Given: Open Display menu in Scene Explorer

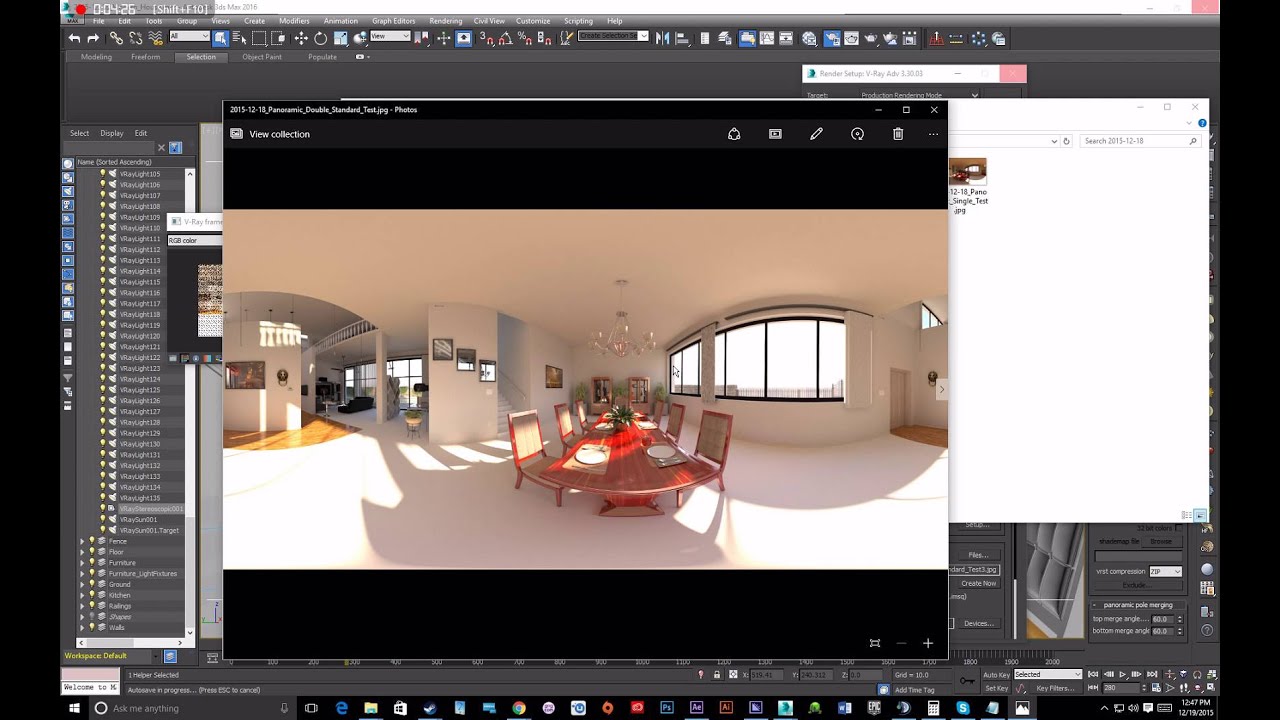Looking at the screenshot, I should (x=112, y=133).
